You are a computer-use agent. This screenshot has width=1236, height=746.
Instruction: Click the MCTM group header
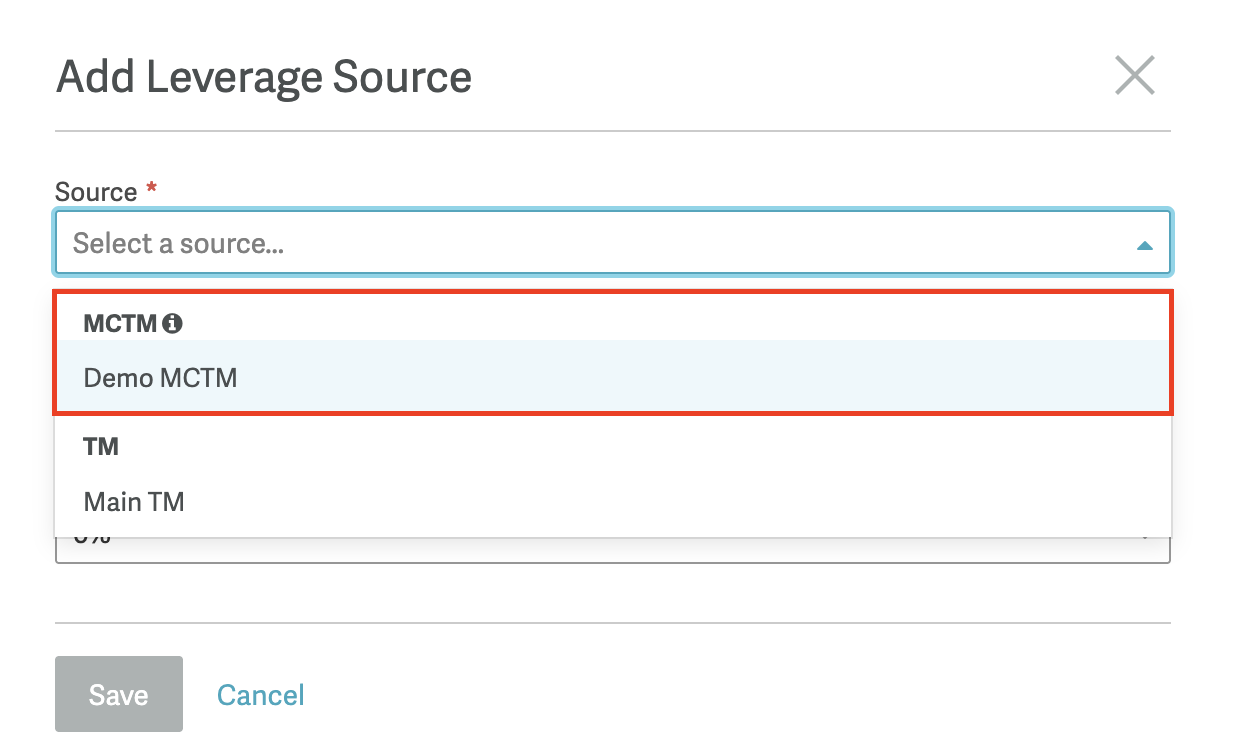(x=120, y=323)
